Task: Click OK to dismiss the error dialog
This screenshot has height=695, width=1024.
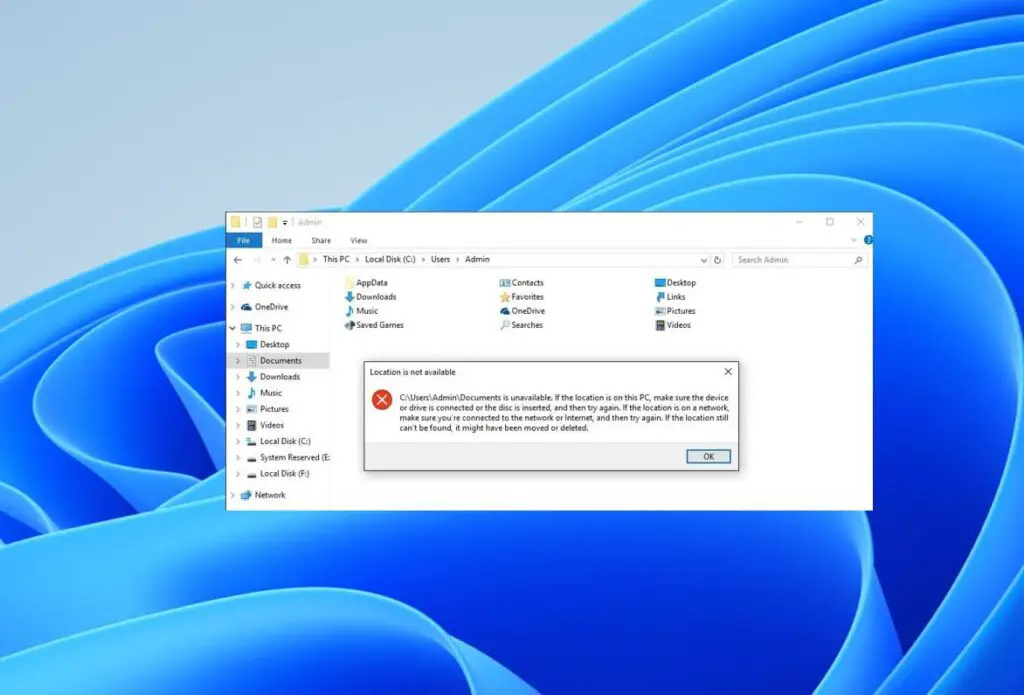Action: (708, 456)
